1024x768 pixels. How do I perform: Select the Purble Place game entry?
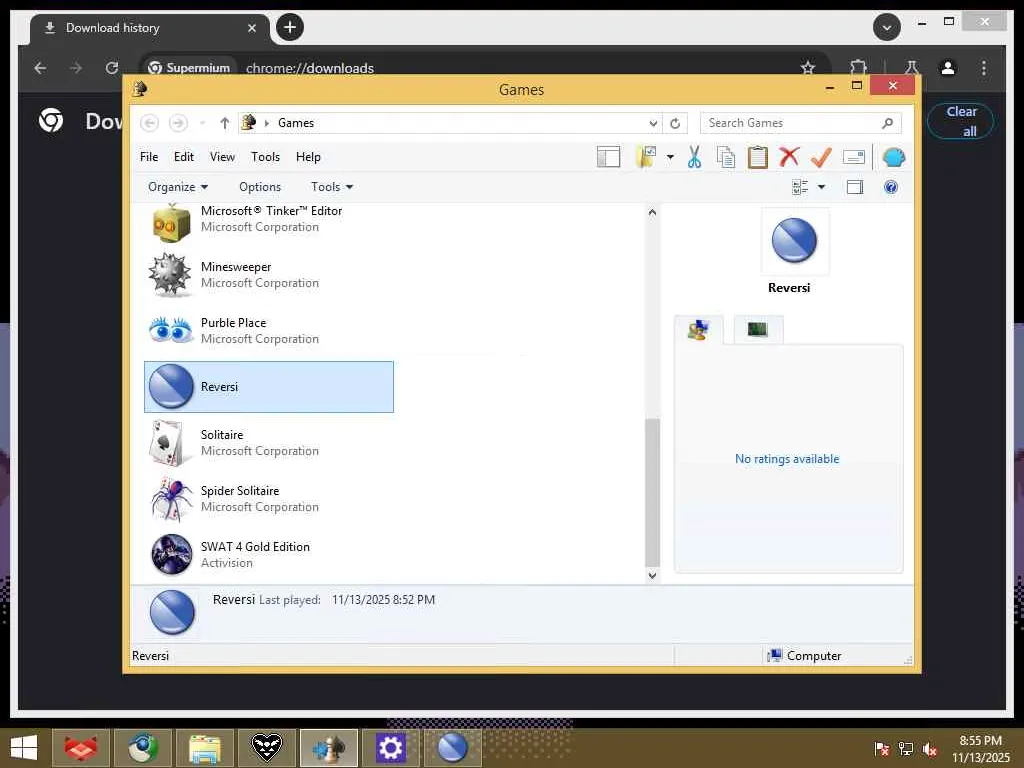pyautogui.click(x=269, y=330)
